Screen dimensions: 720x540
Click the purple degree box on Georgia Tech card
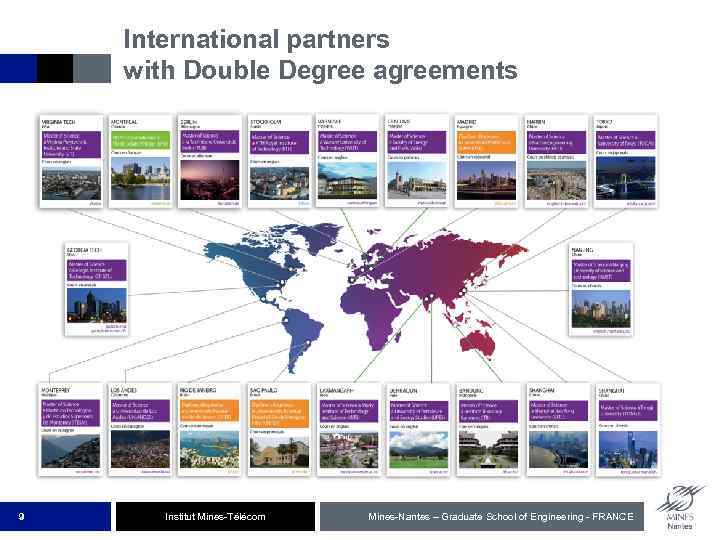click(x=96, y=270)
